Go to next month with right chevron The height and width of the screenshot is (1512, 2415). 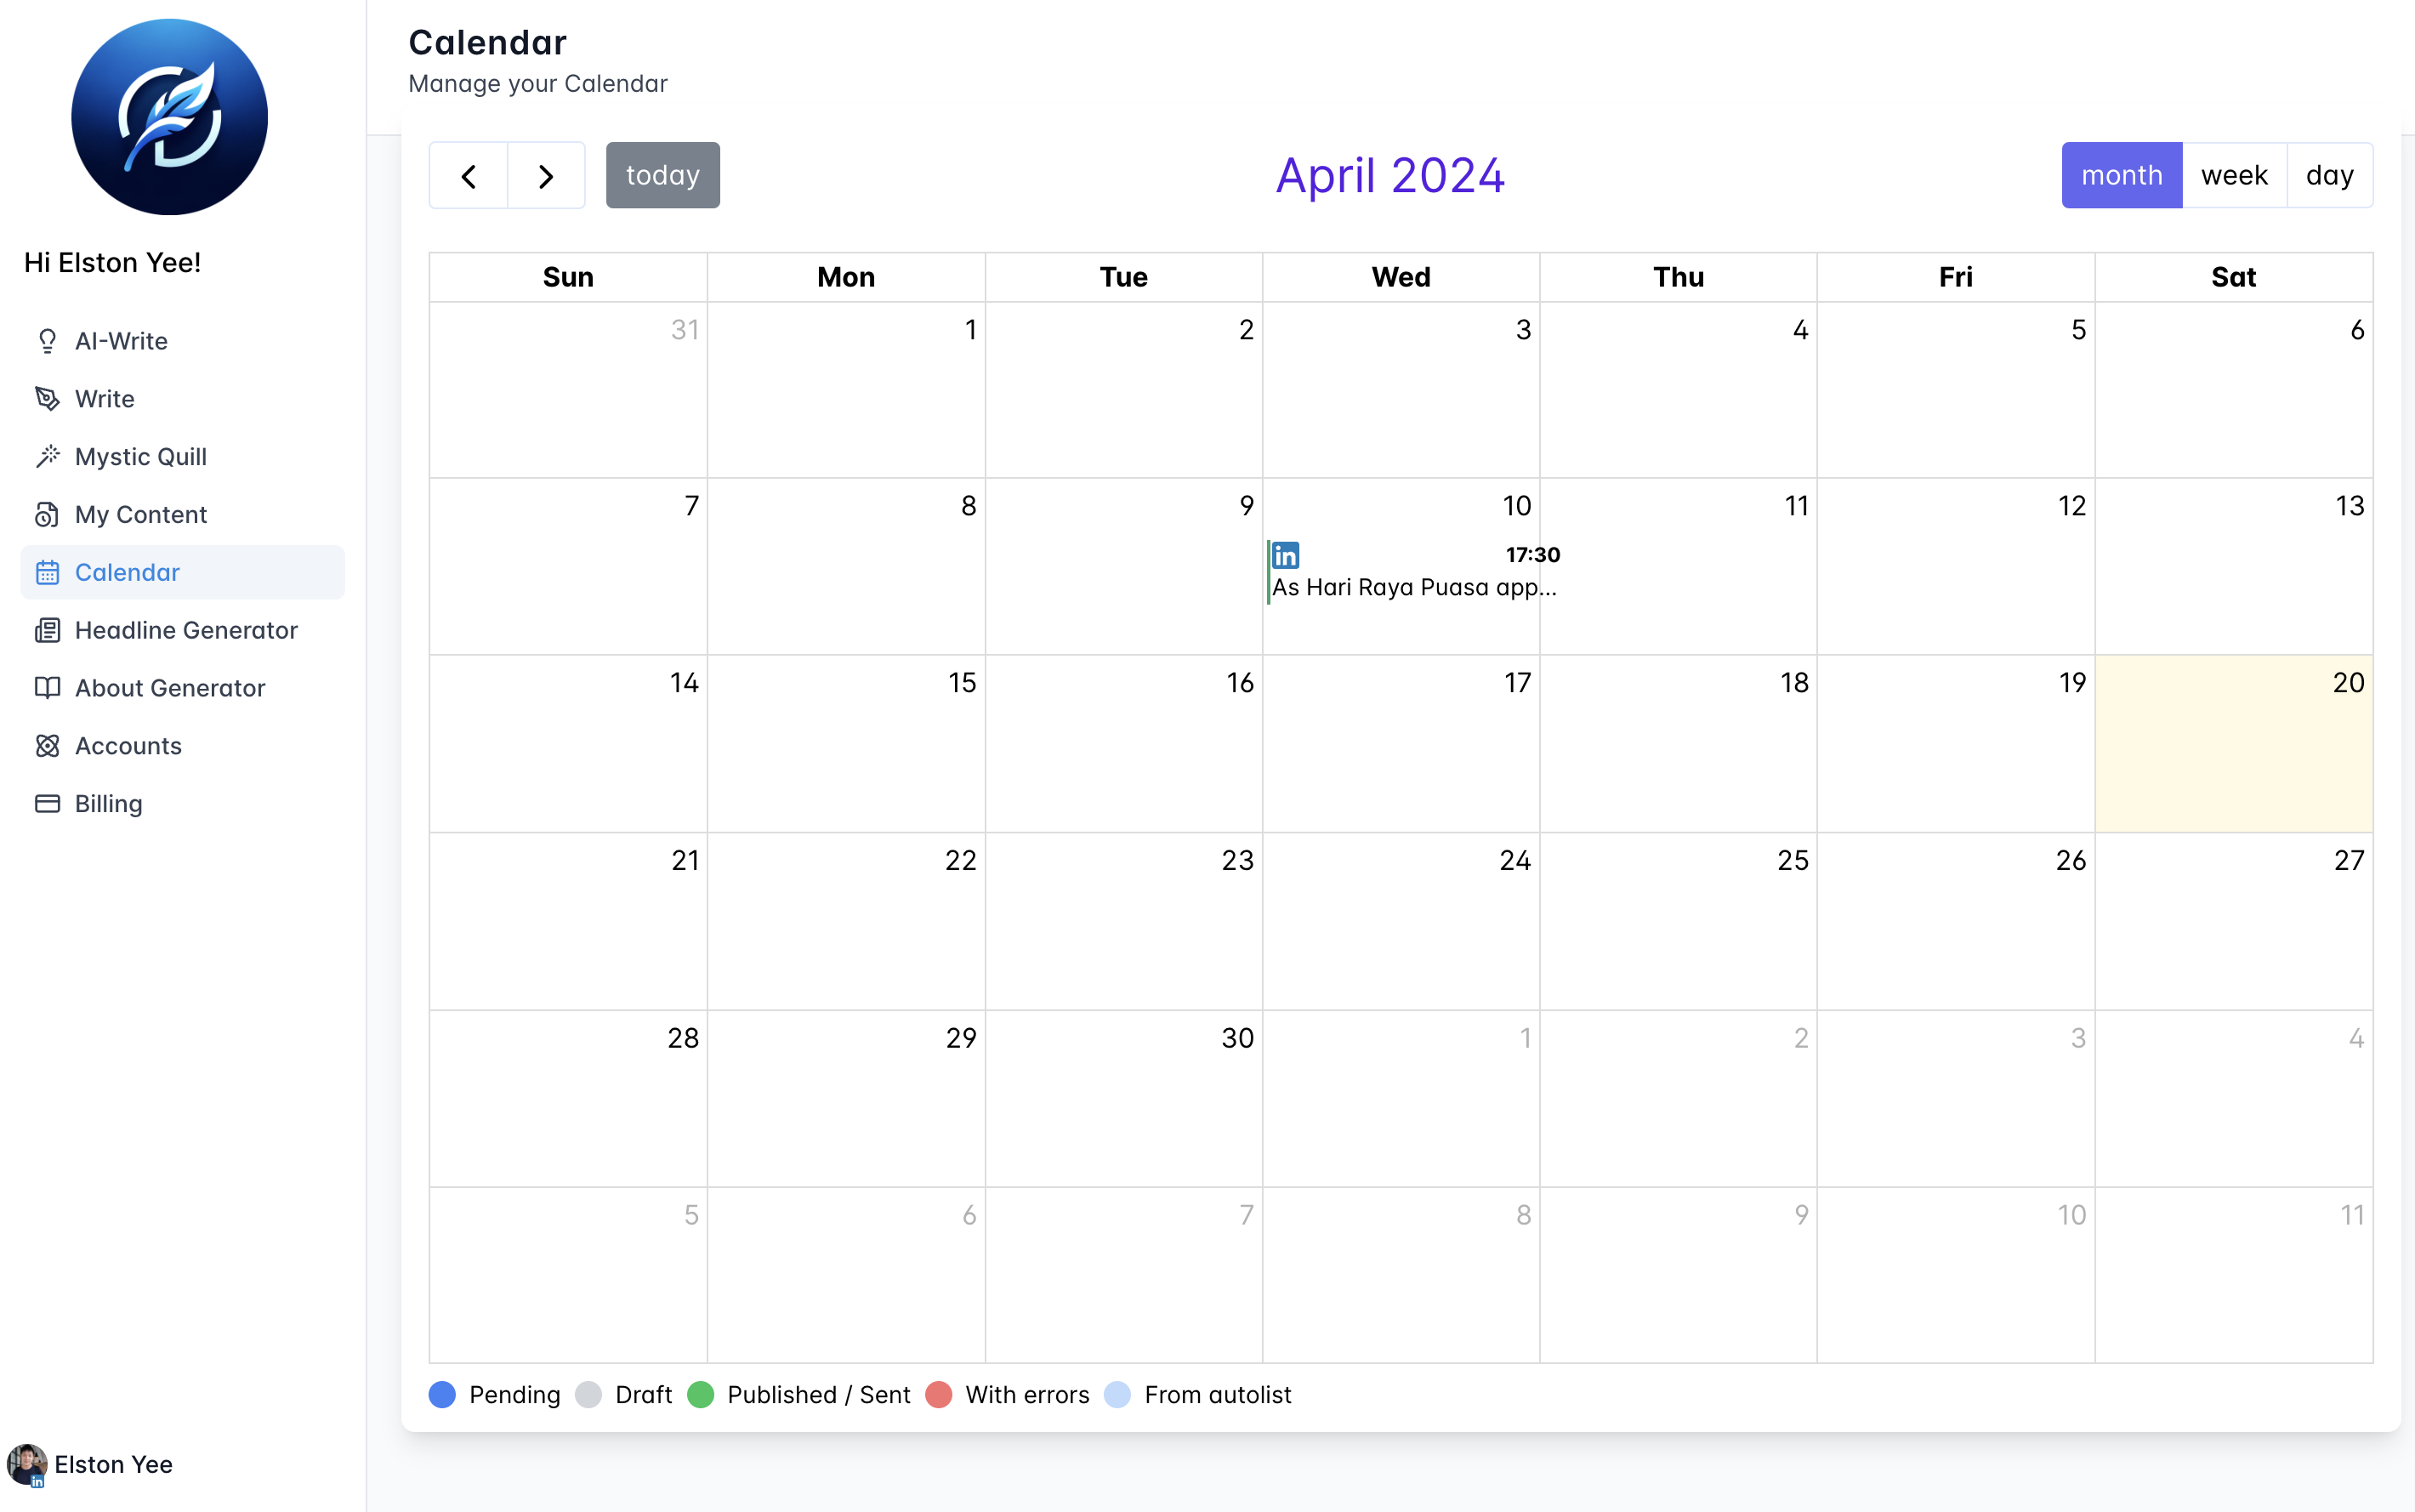point(546,176)
